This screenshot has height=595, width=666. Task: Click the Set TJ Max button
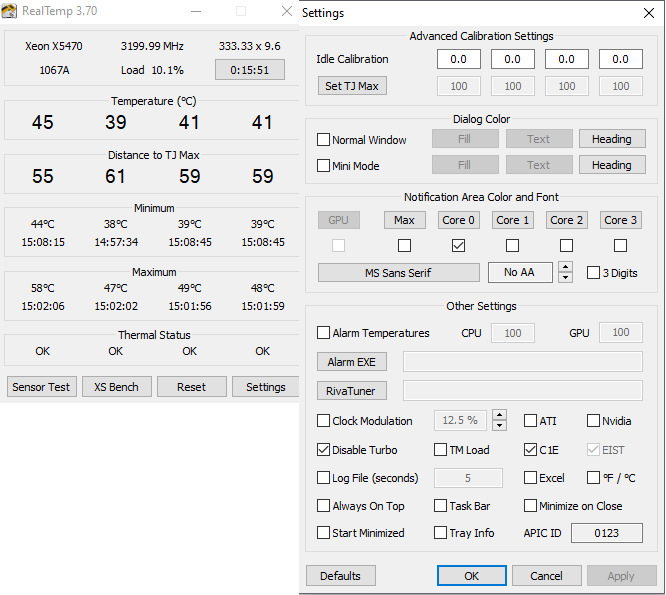[351, 86]
